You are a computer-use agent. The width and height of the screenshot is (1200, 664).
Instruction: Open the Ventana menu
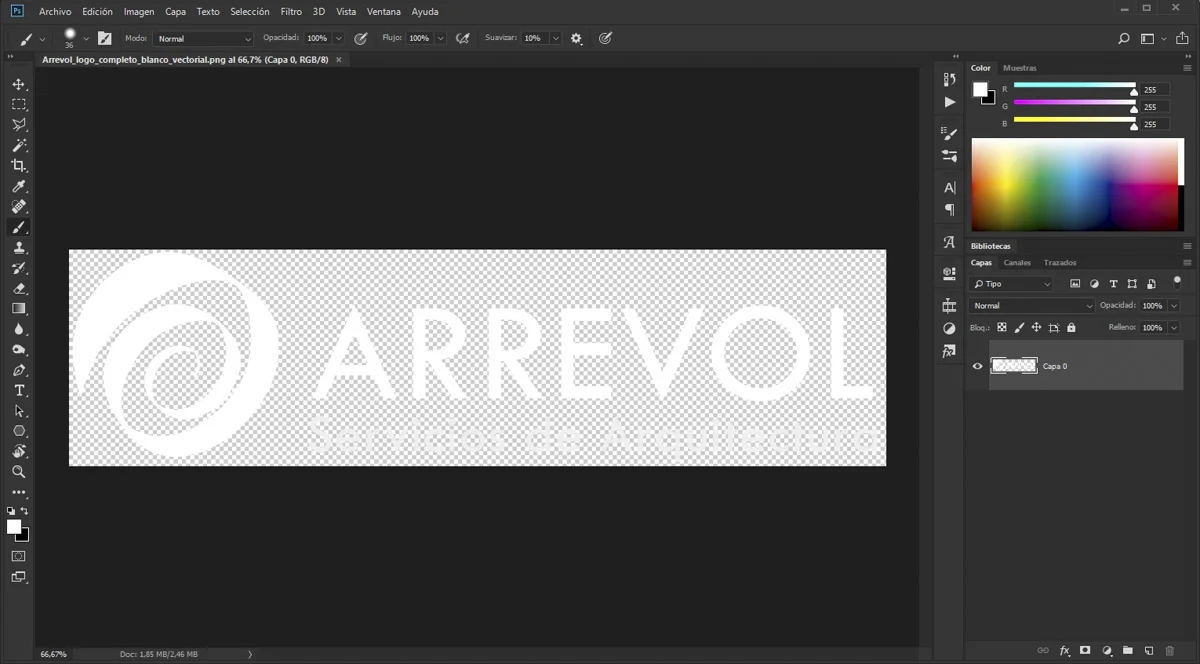384,12
